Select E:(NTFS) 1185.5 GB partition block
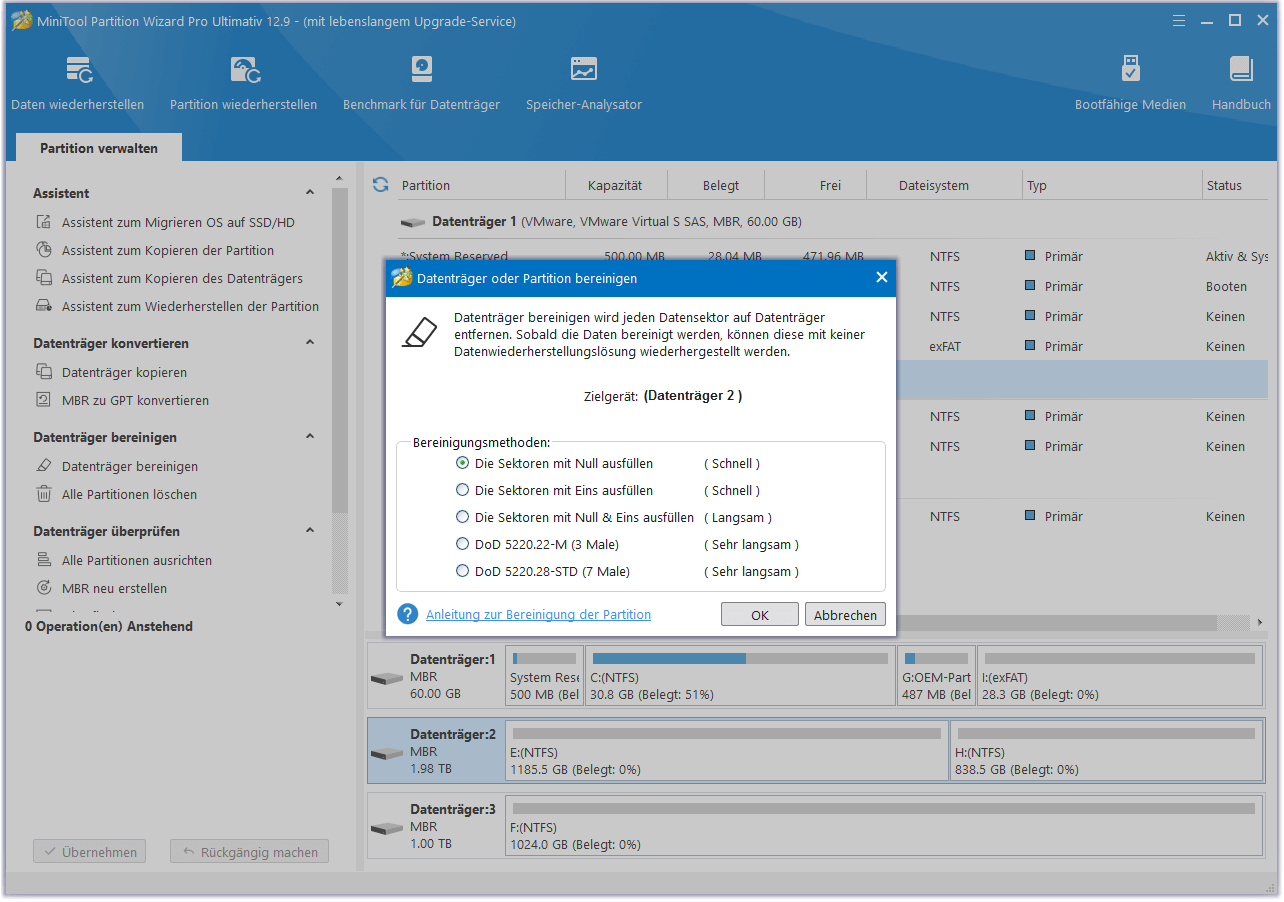This screenshot has height=902, width=1284. pyautogui.click(x=727, y=752)
